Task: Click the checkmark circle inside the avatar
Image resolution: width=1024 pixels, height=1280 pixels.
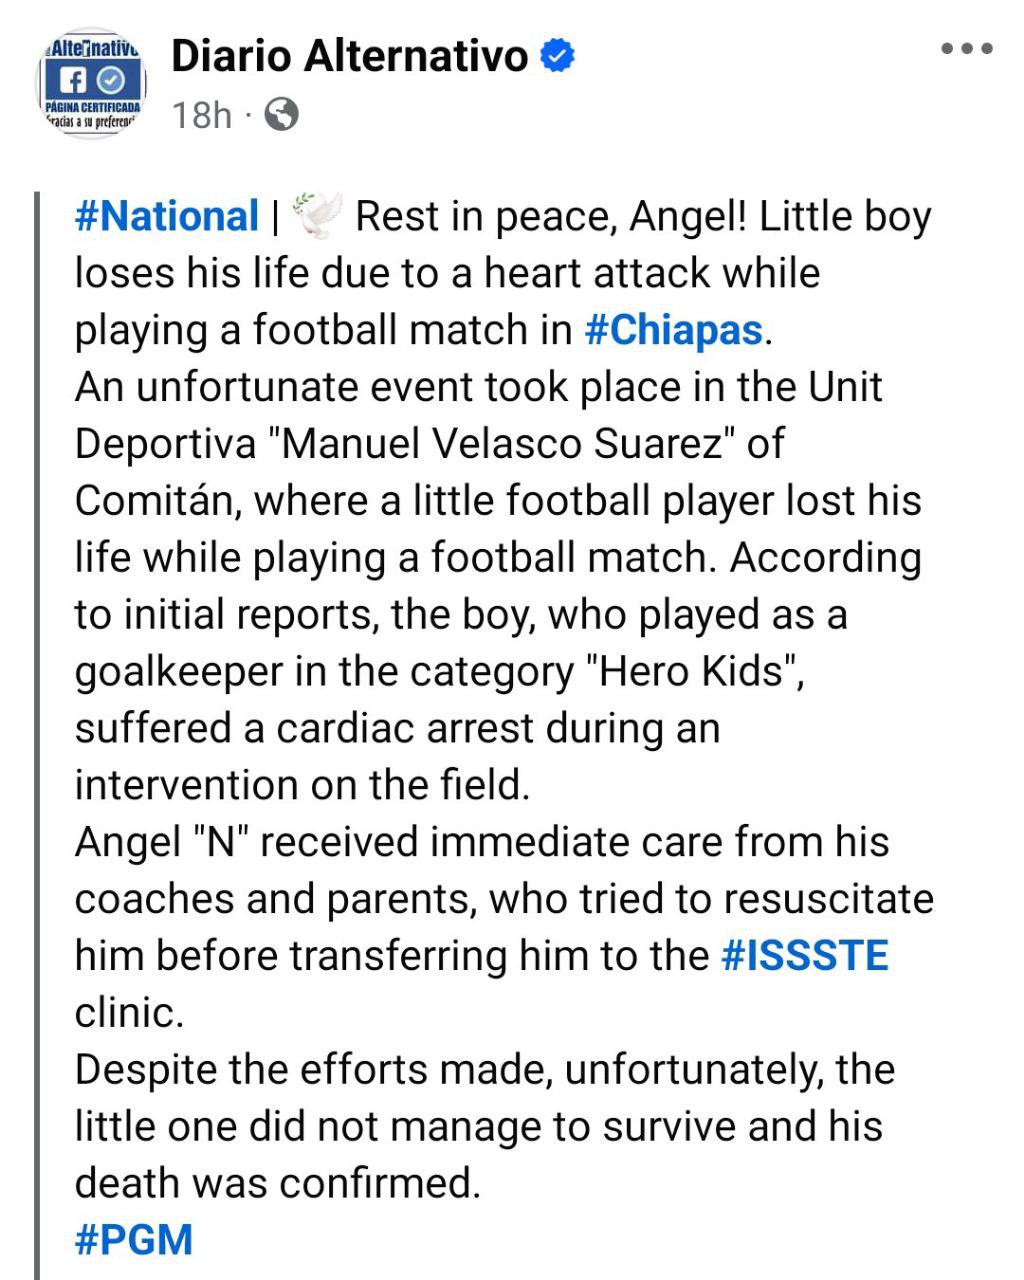Action: point(112,78)
